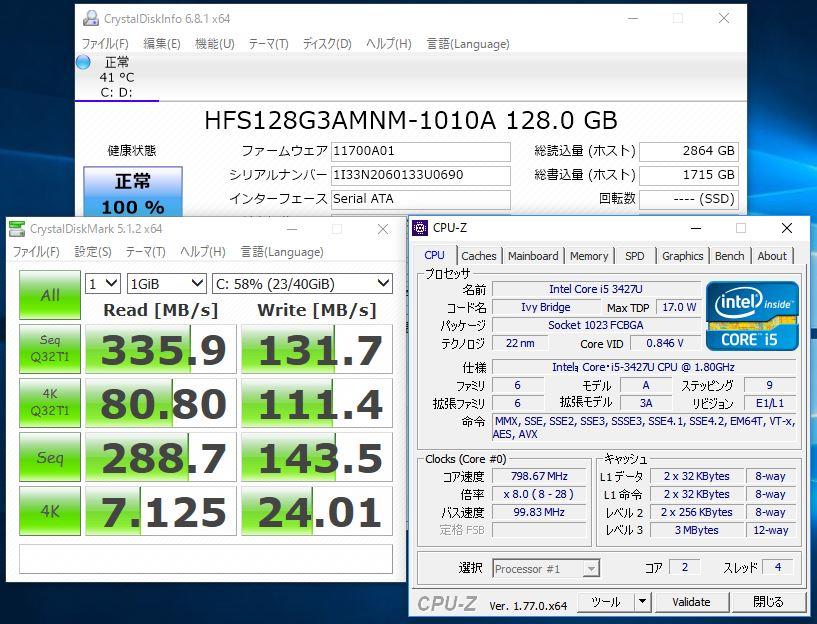The width and height of the screenshot is (817, 624).
Task: Click the Seq read result 288.7
Action: (x=161, y=457)
